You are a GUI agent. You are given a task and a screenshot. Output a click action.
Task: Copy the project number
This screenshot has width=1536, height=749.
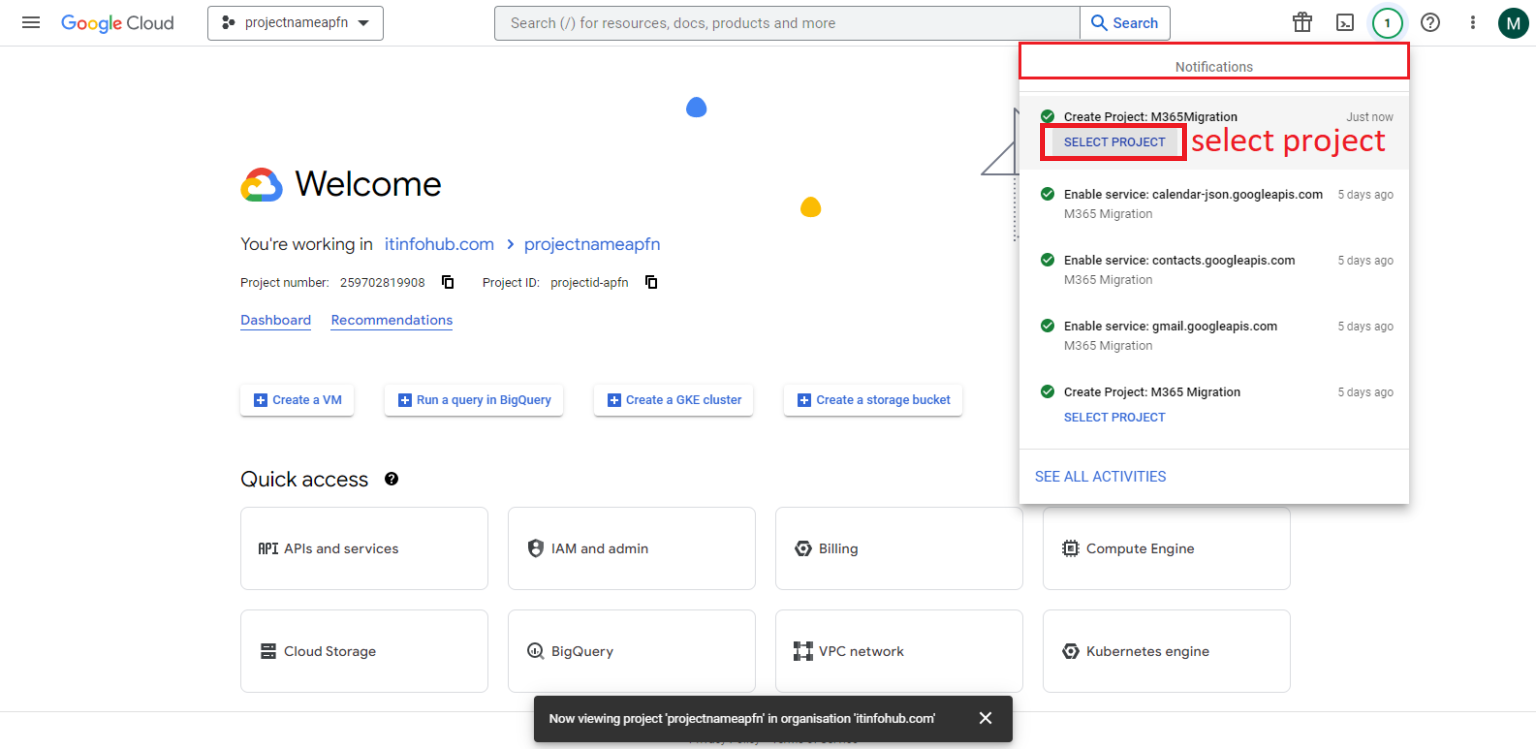(448, 282)
